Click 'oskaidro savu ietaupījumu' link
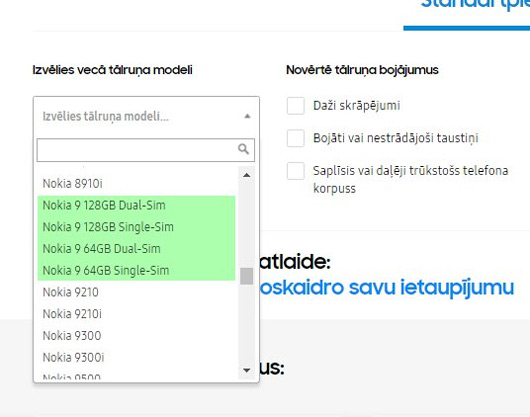530x417 pixels. coord(386,288)
